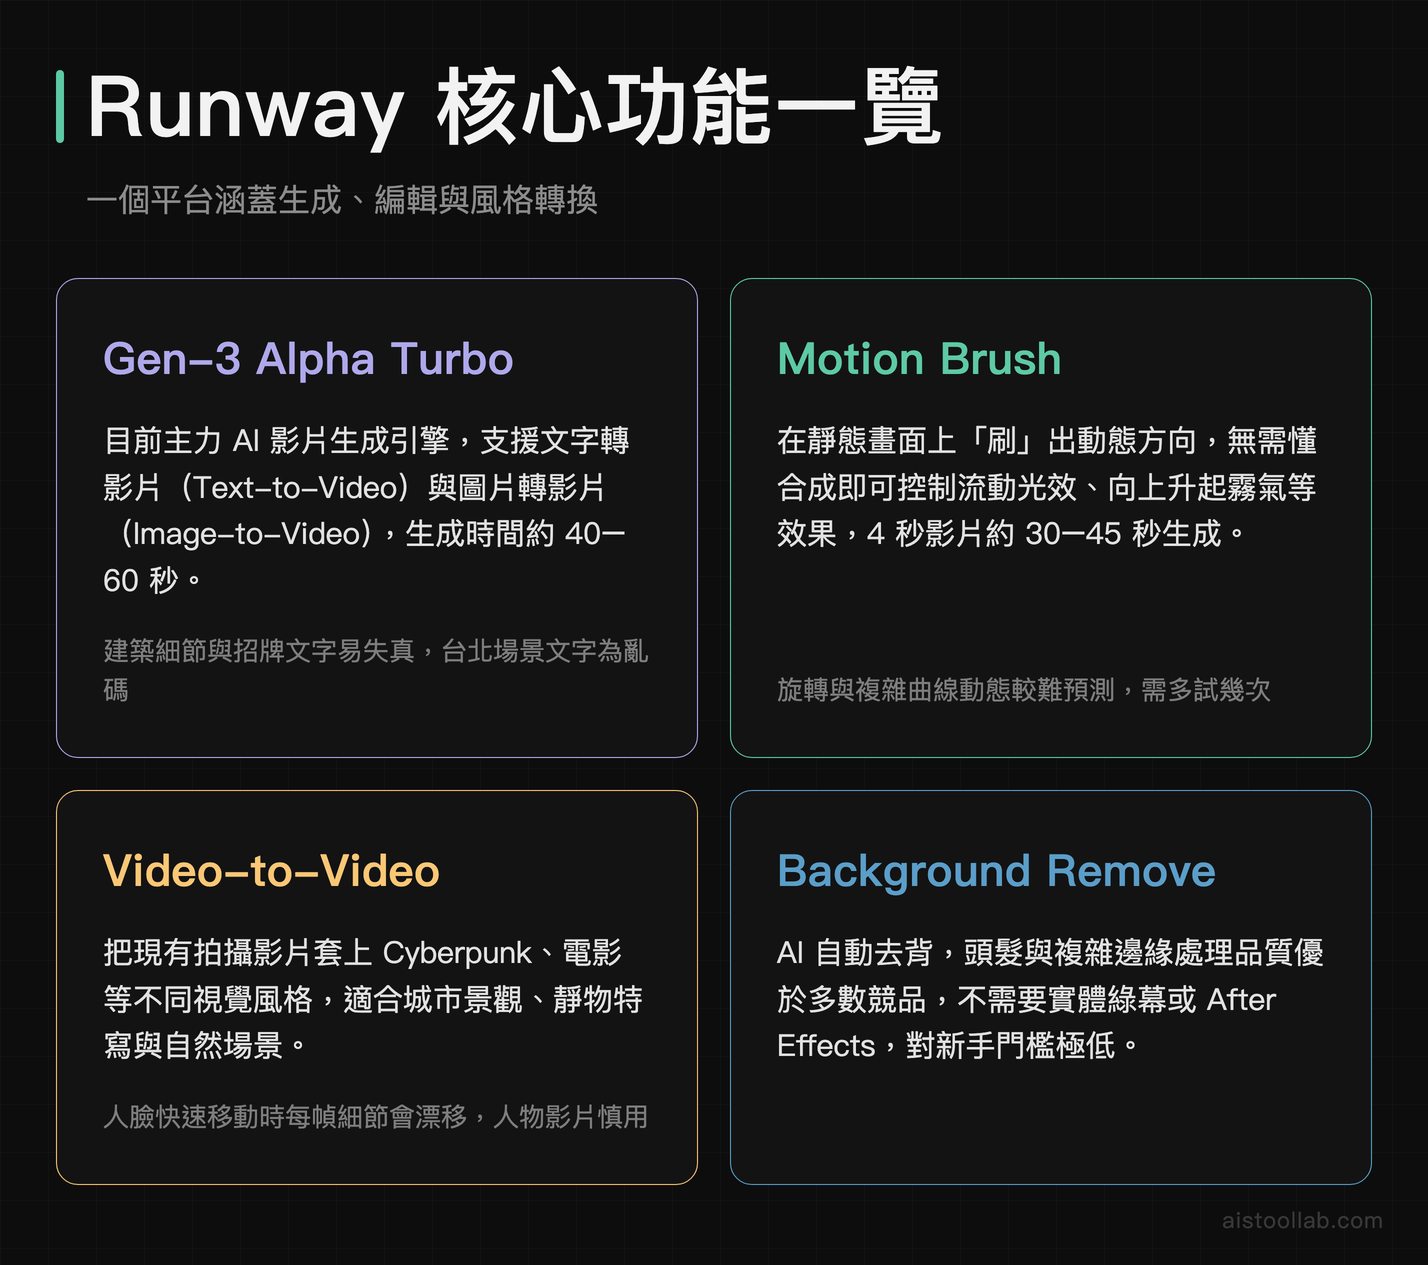Screen dimensions: 1428x1265
Task: Click the note '旋轉與複雜曲線動態較難預測，需多試幾次'
Action: [1024, 690]
